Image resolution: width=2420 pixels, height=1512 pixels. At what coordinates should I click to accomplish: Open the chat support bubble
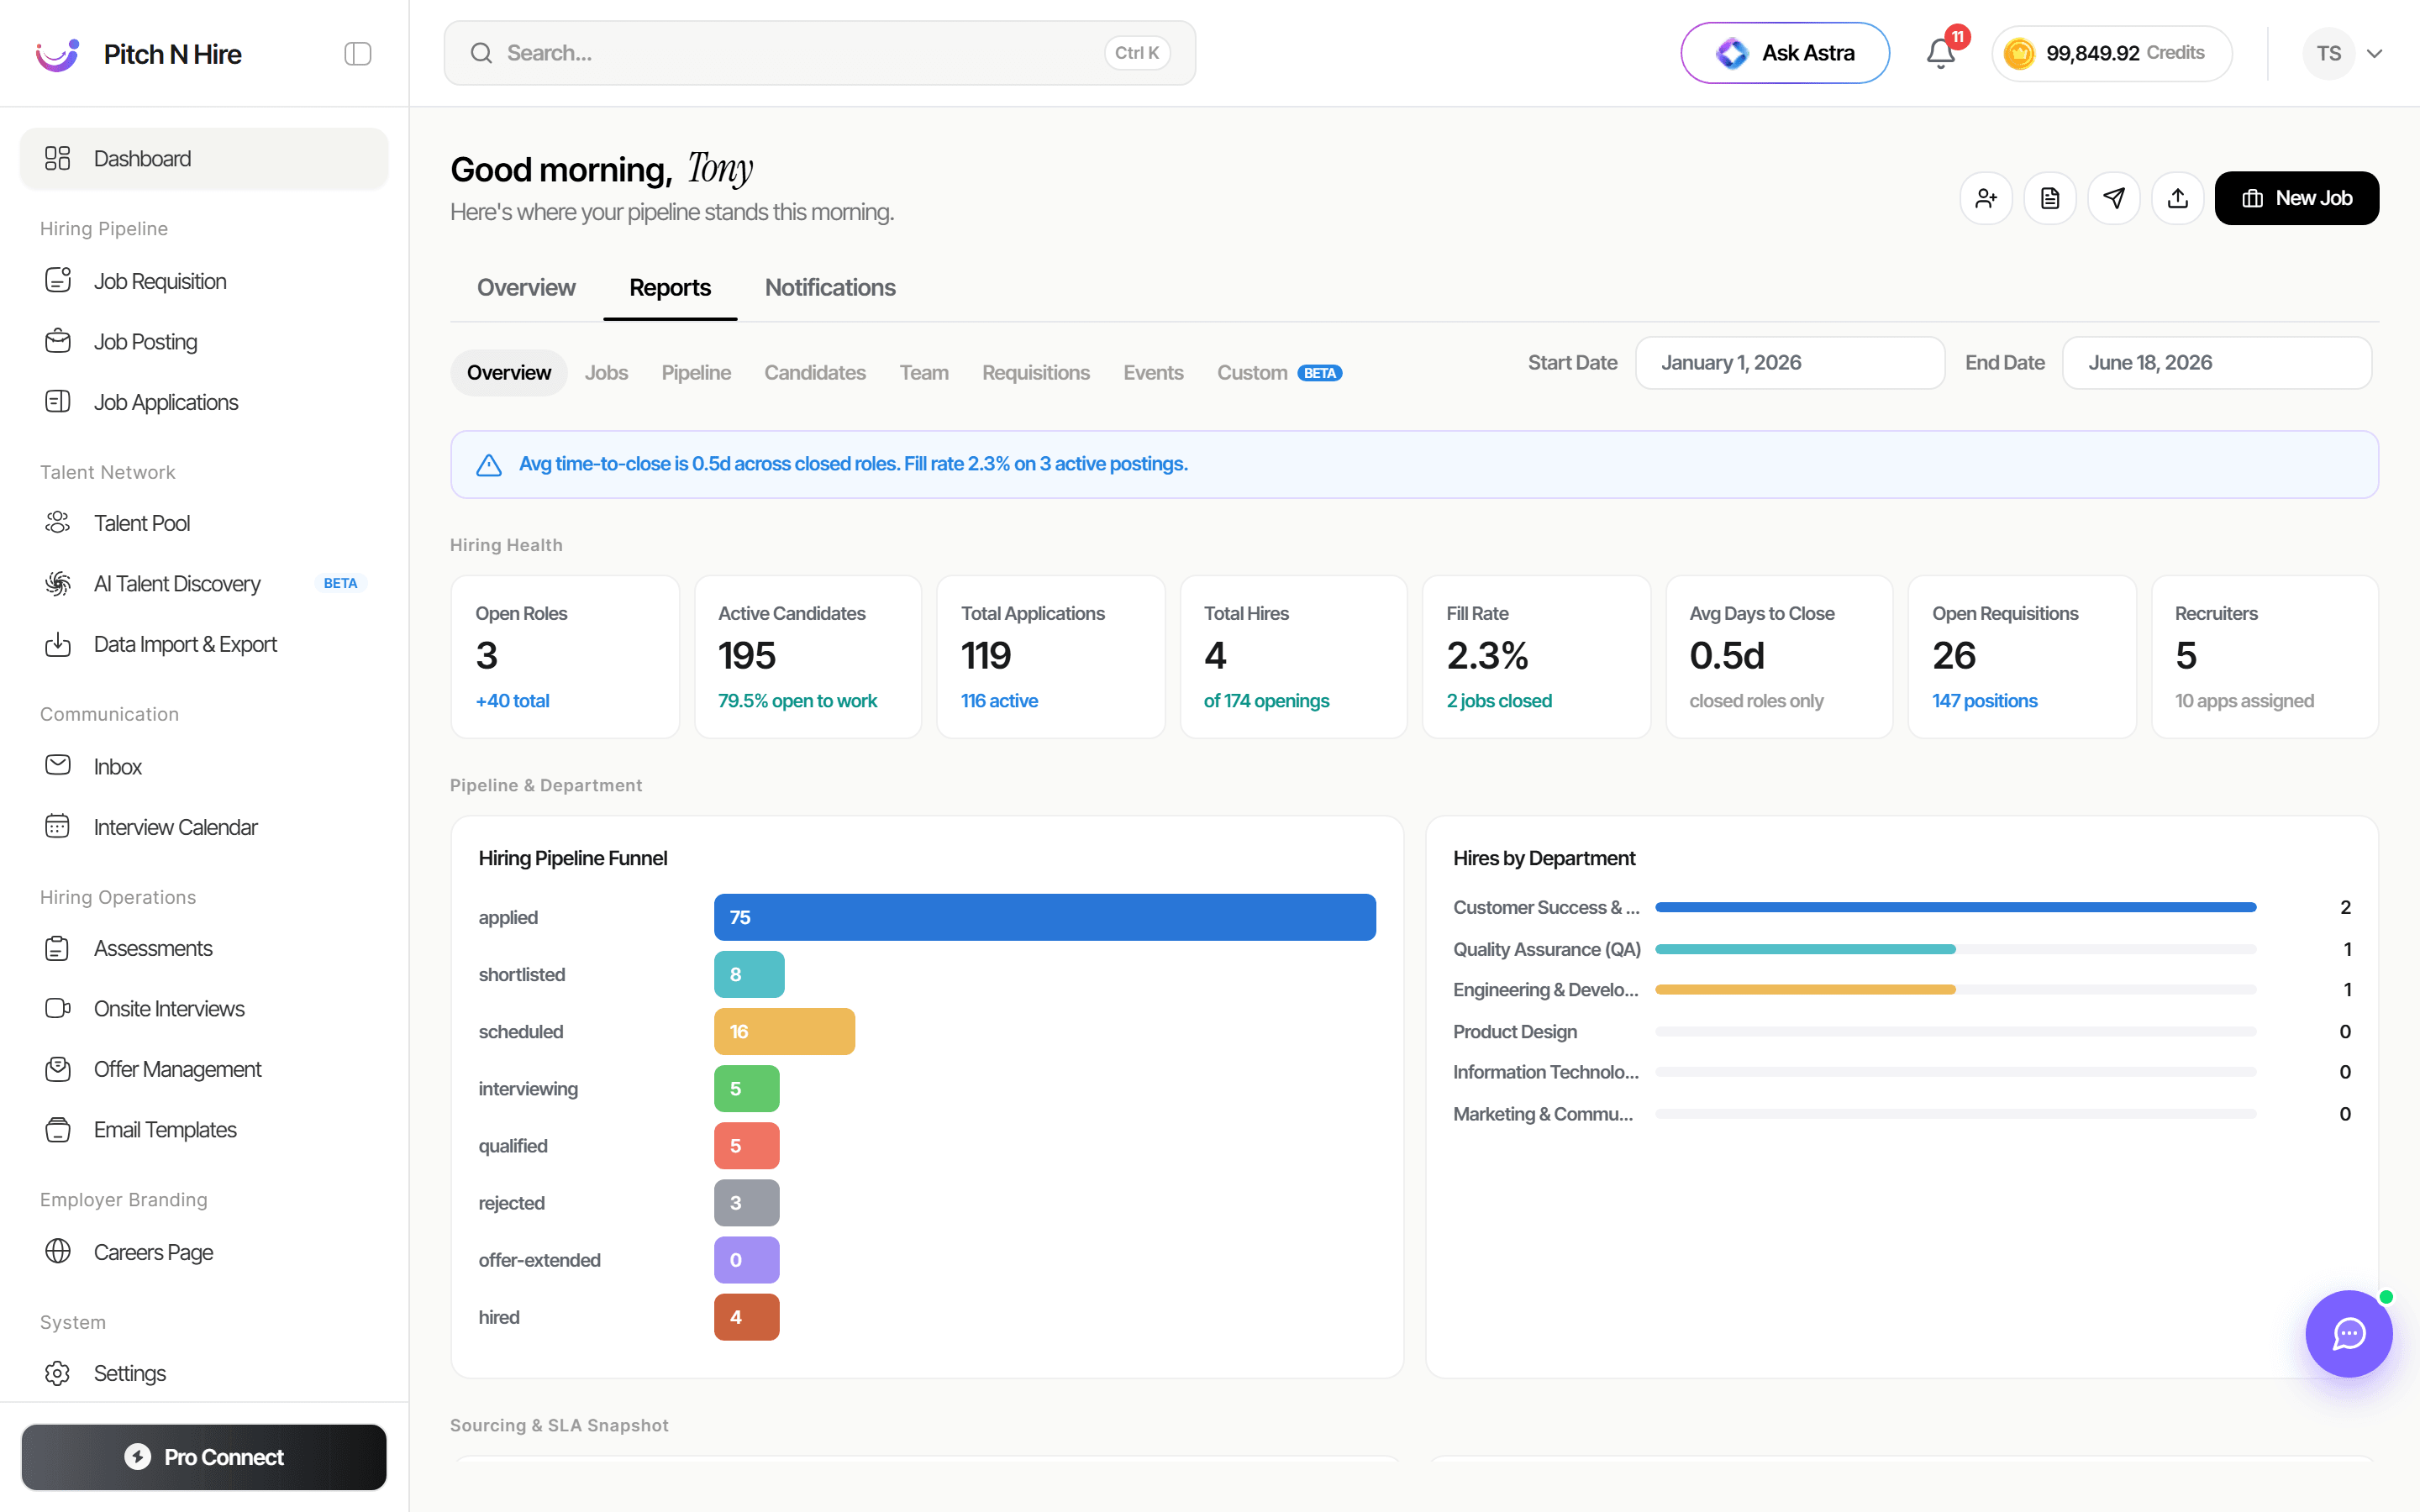click(x=2348, y=1333)
